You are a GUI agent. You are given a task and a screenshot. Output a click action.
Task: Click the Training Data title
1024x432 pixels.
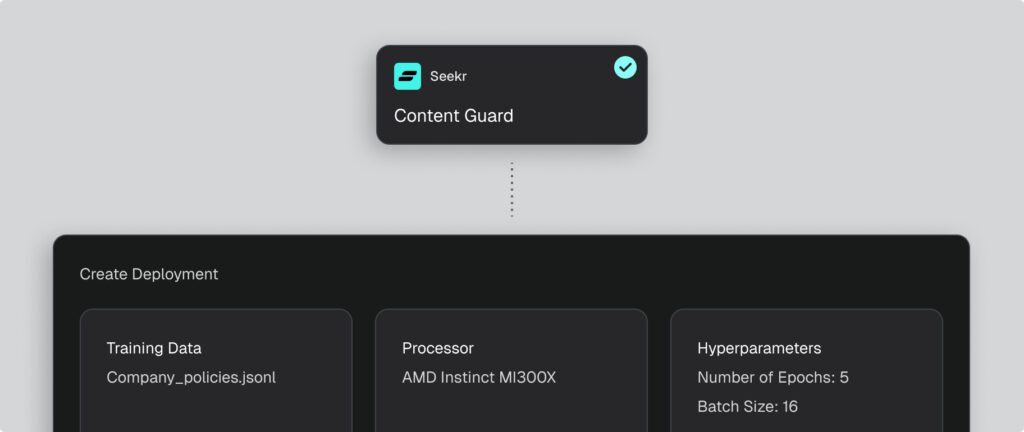point(153,348)
